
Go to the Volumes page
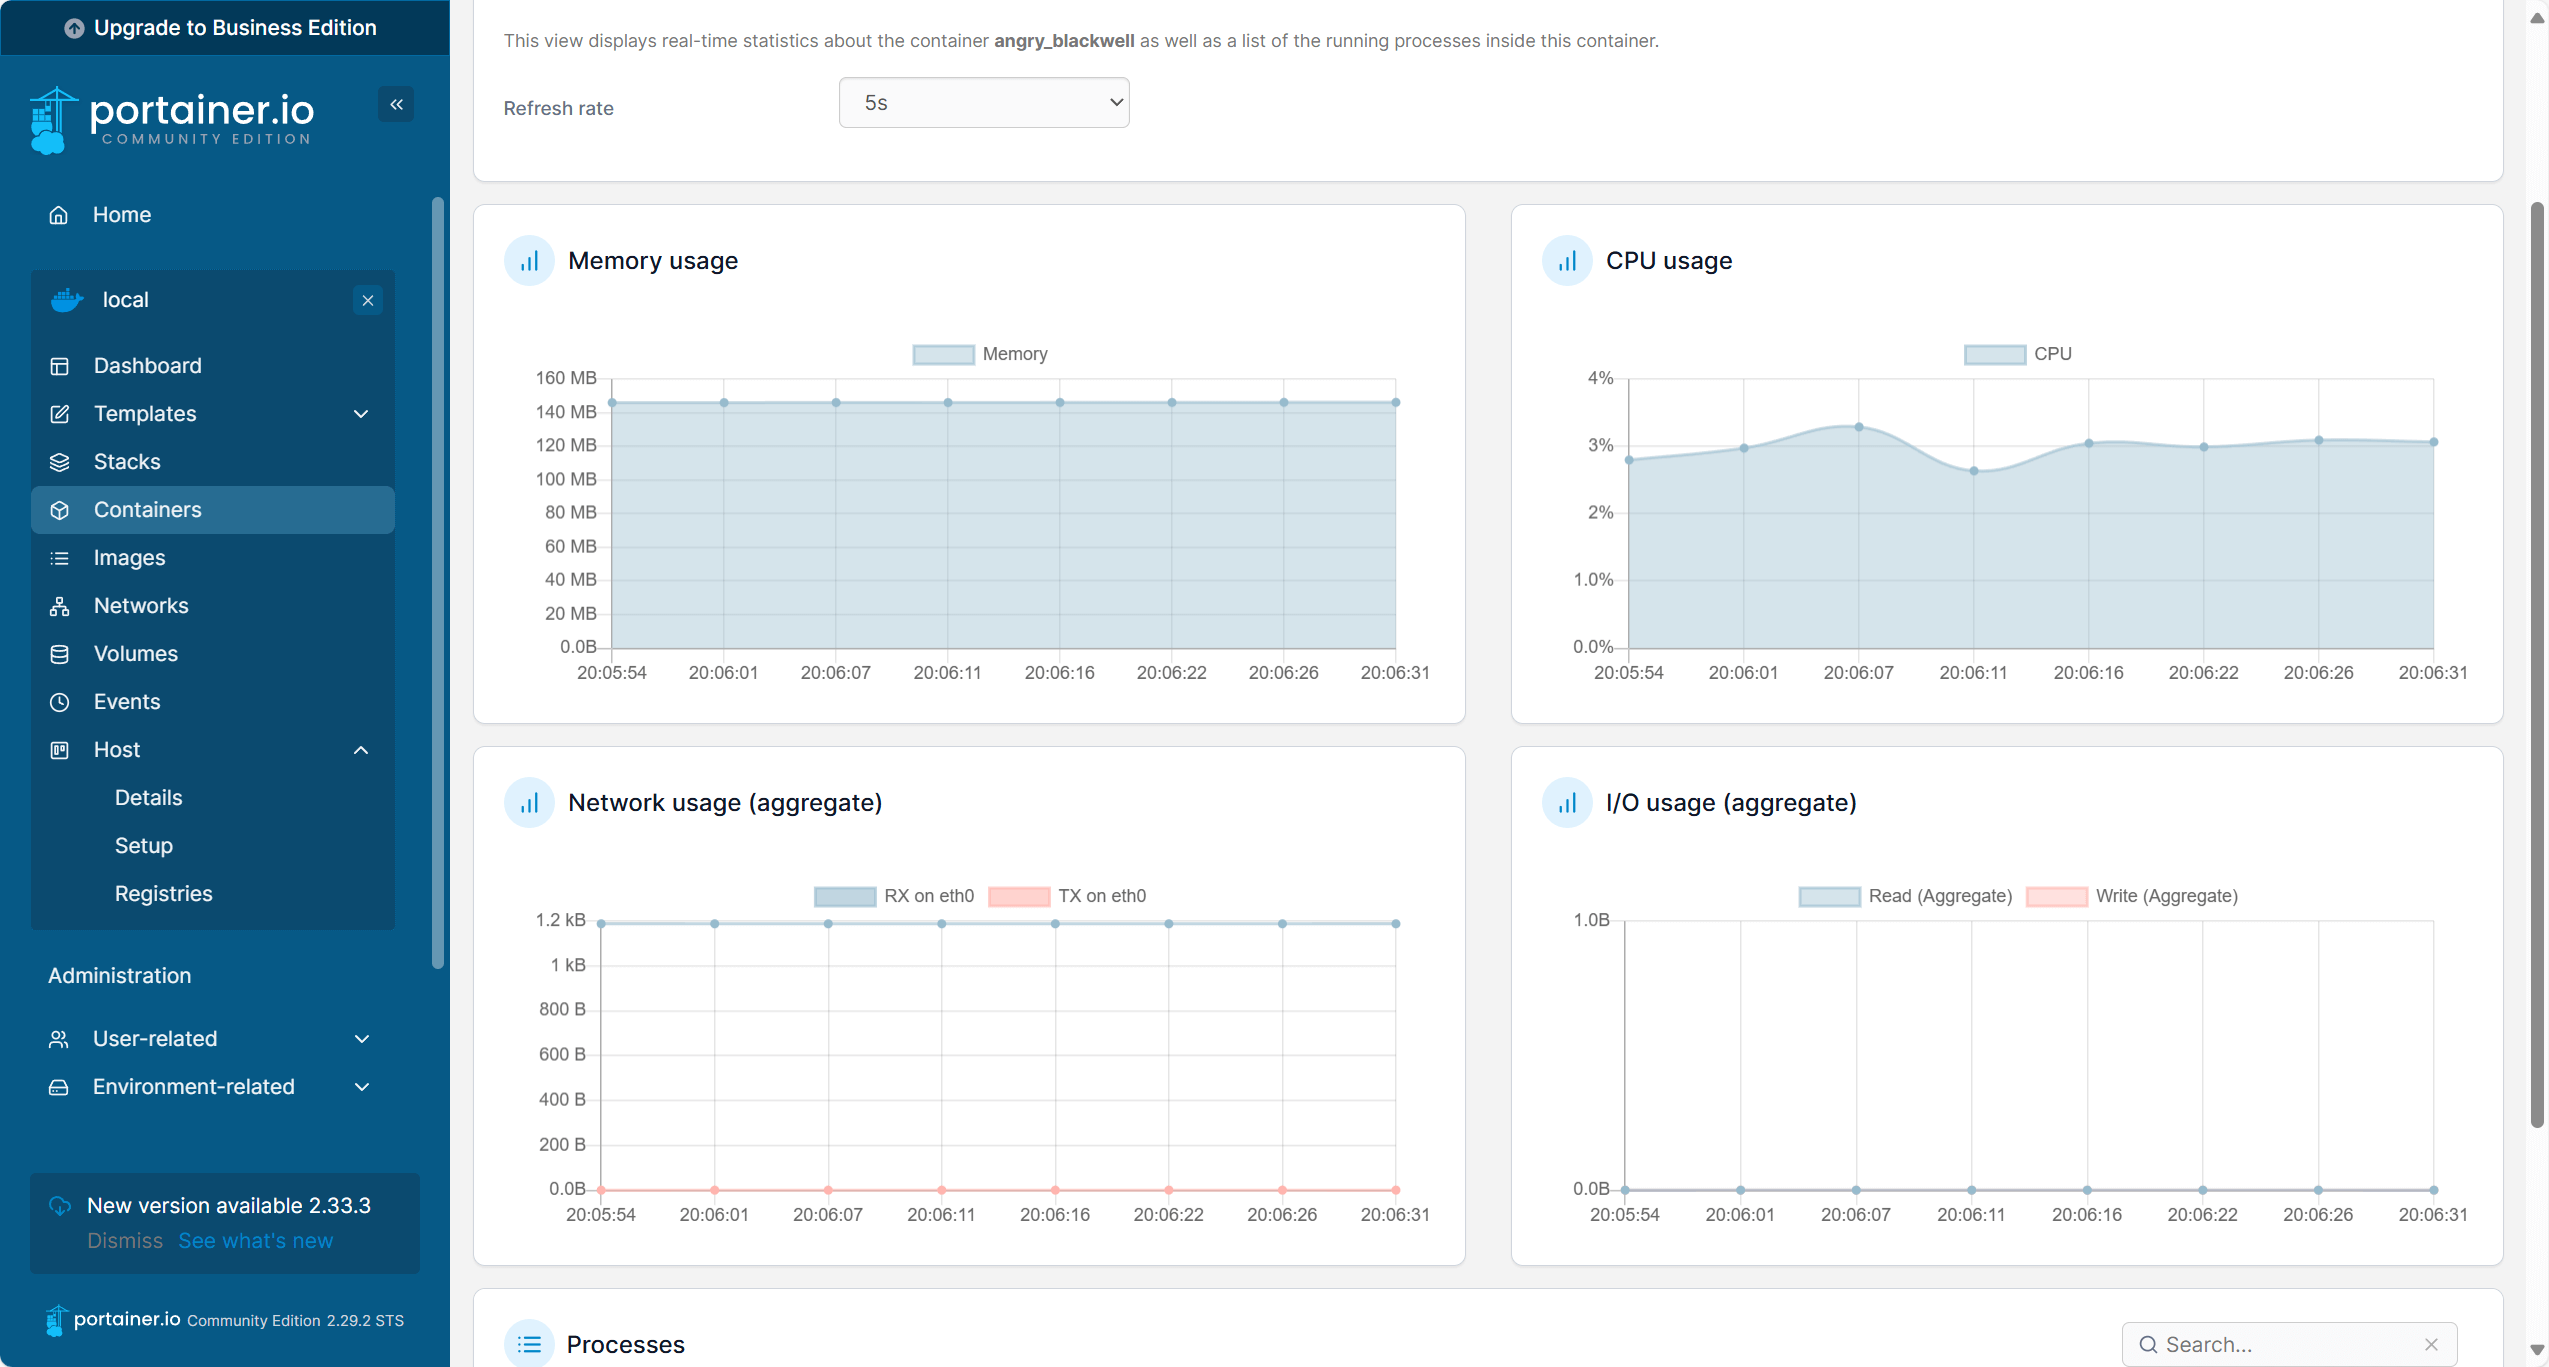pyautogui.click(x=135, y=654)
